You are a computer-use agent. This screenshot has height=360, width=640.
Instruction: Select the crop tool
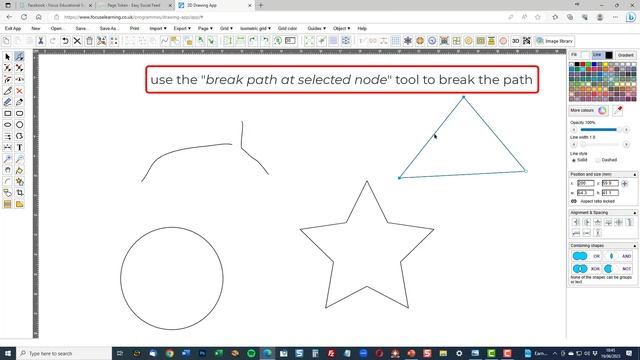[19, 193]
